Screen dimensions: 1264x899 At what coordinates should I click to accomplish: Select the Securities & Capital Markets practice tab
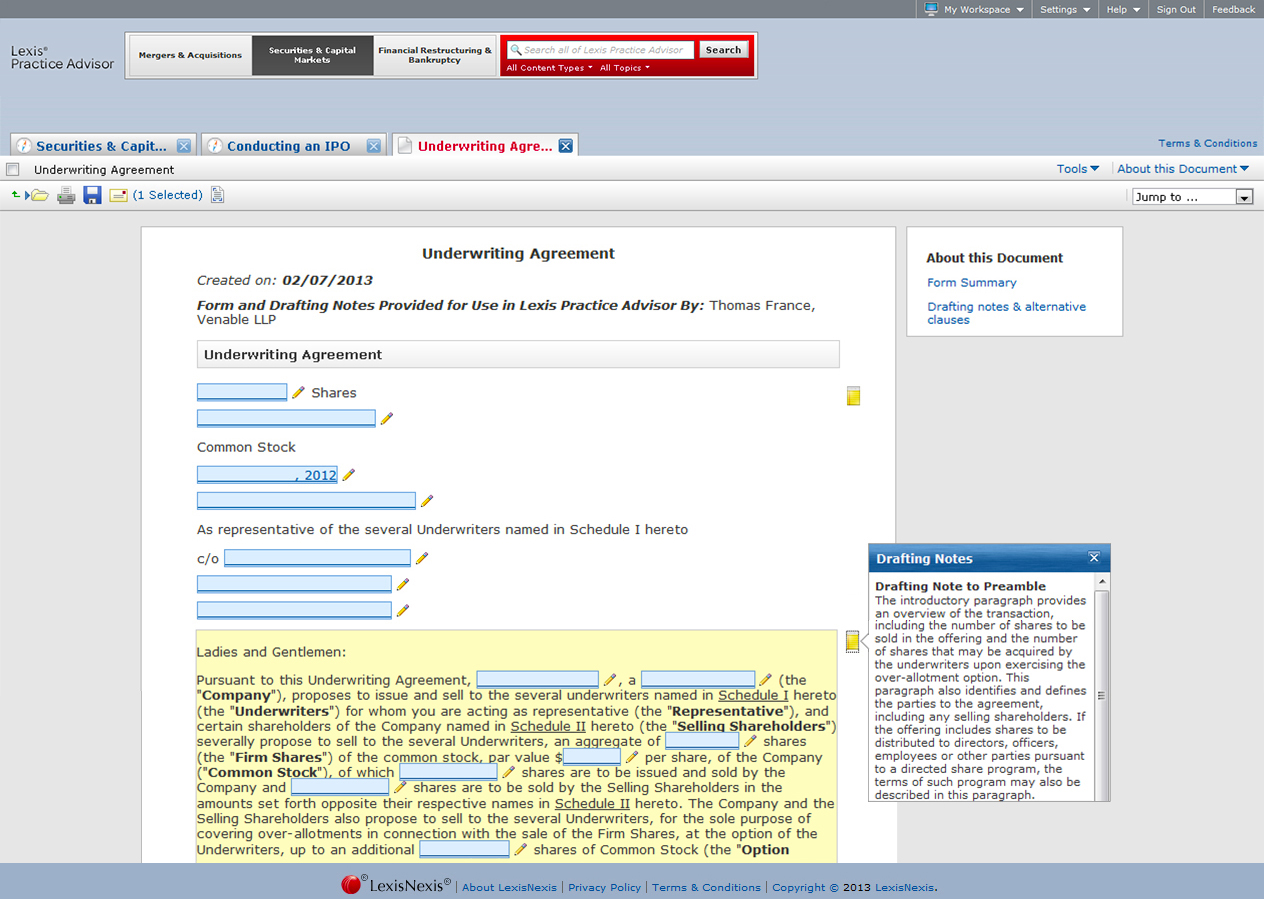click(x=312, y=55)
